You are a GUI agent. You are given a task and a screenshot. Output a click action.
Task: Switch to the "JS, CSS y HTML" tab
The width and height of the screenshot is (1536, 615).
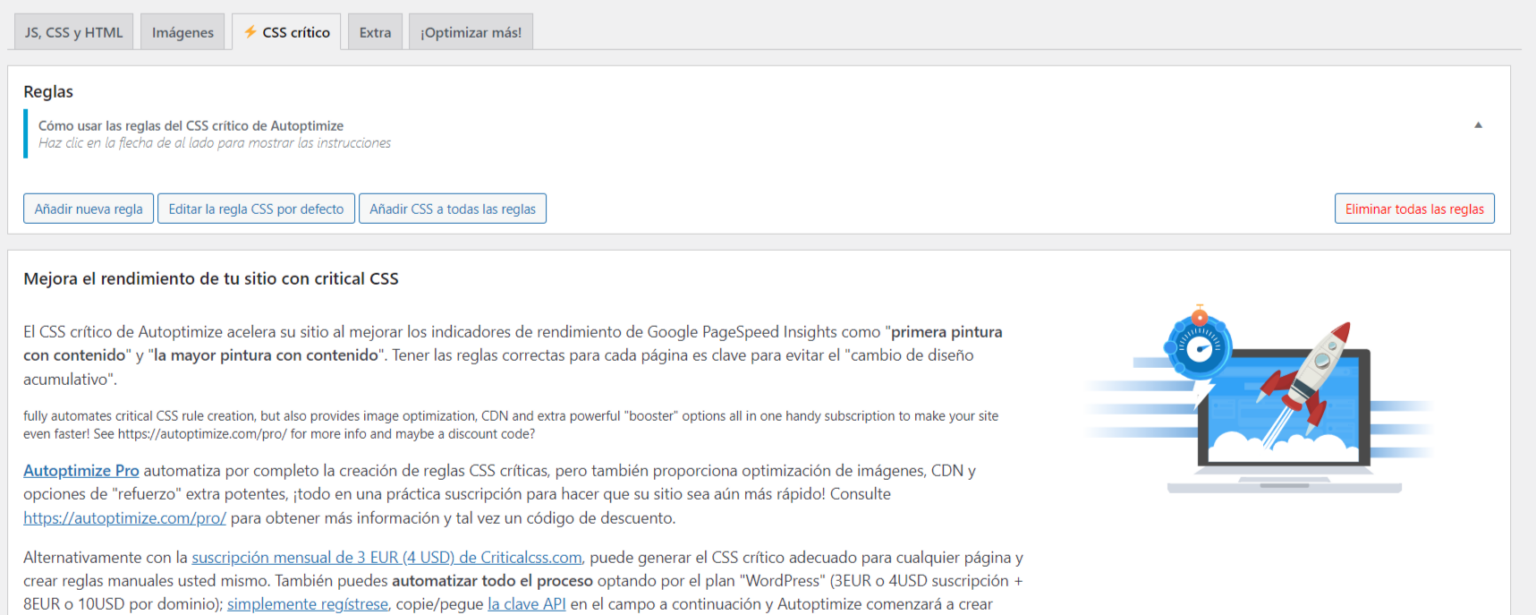pos(72,31)
